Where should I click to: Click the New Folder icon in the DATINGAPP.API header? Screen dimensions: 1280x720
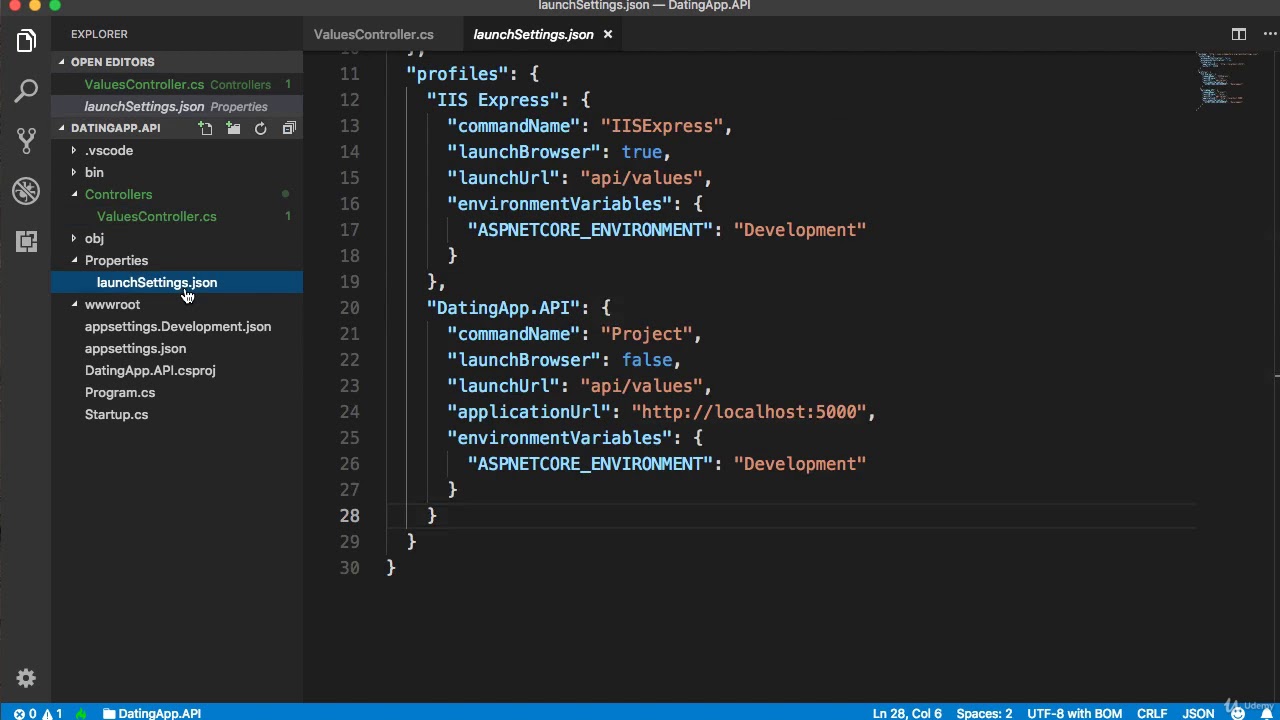point(233,128)
